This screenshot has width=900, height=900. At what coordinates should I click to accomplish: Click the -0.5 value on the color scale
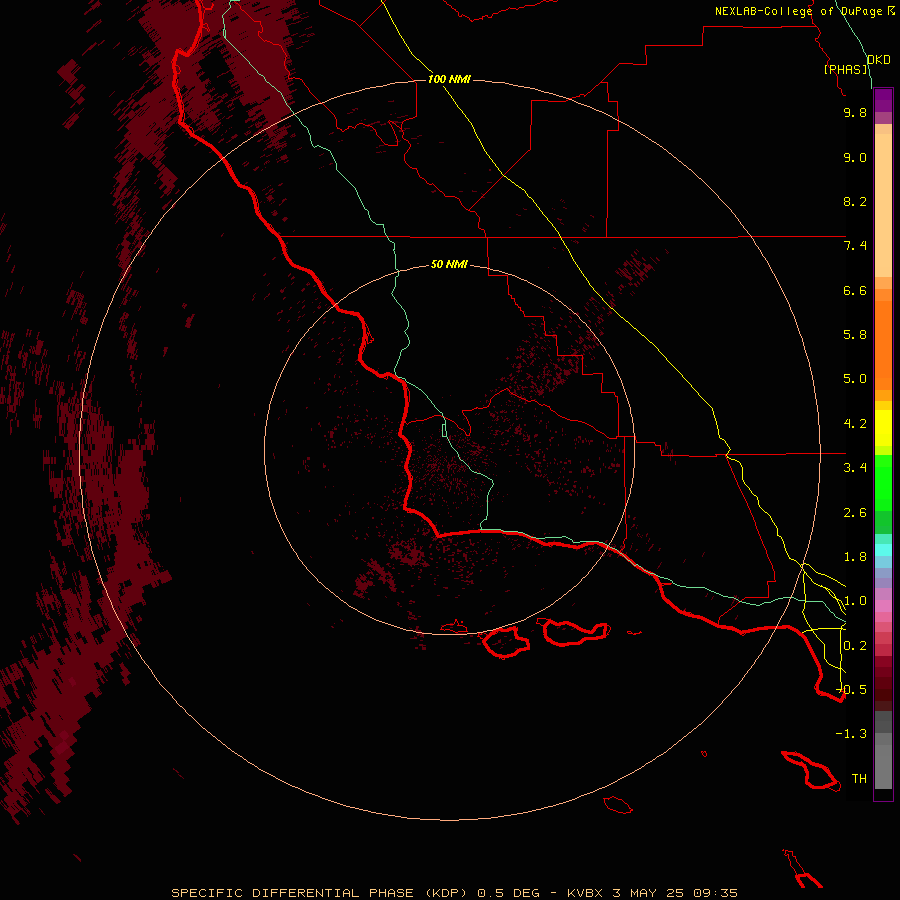click(x=852, y=690)
